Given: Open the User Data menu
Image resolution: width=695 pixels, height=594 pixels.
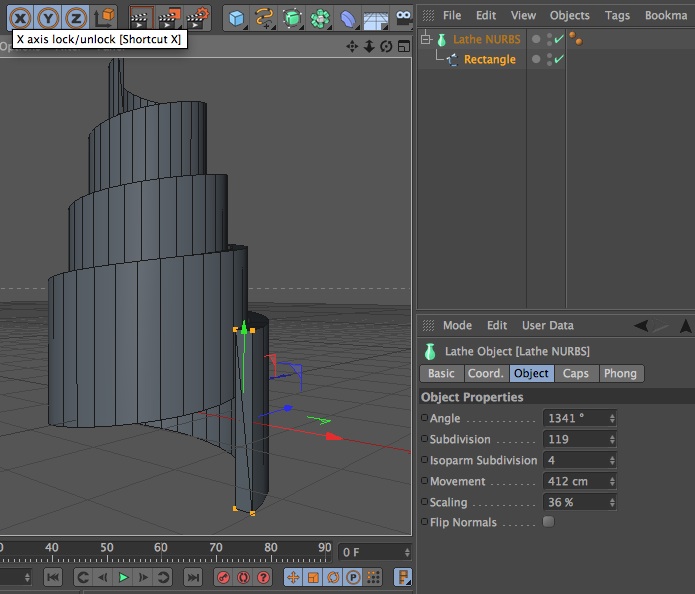Looking at the screenshot, I should pos(547,325).
